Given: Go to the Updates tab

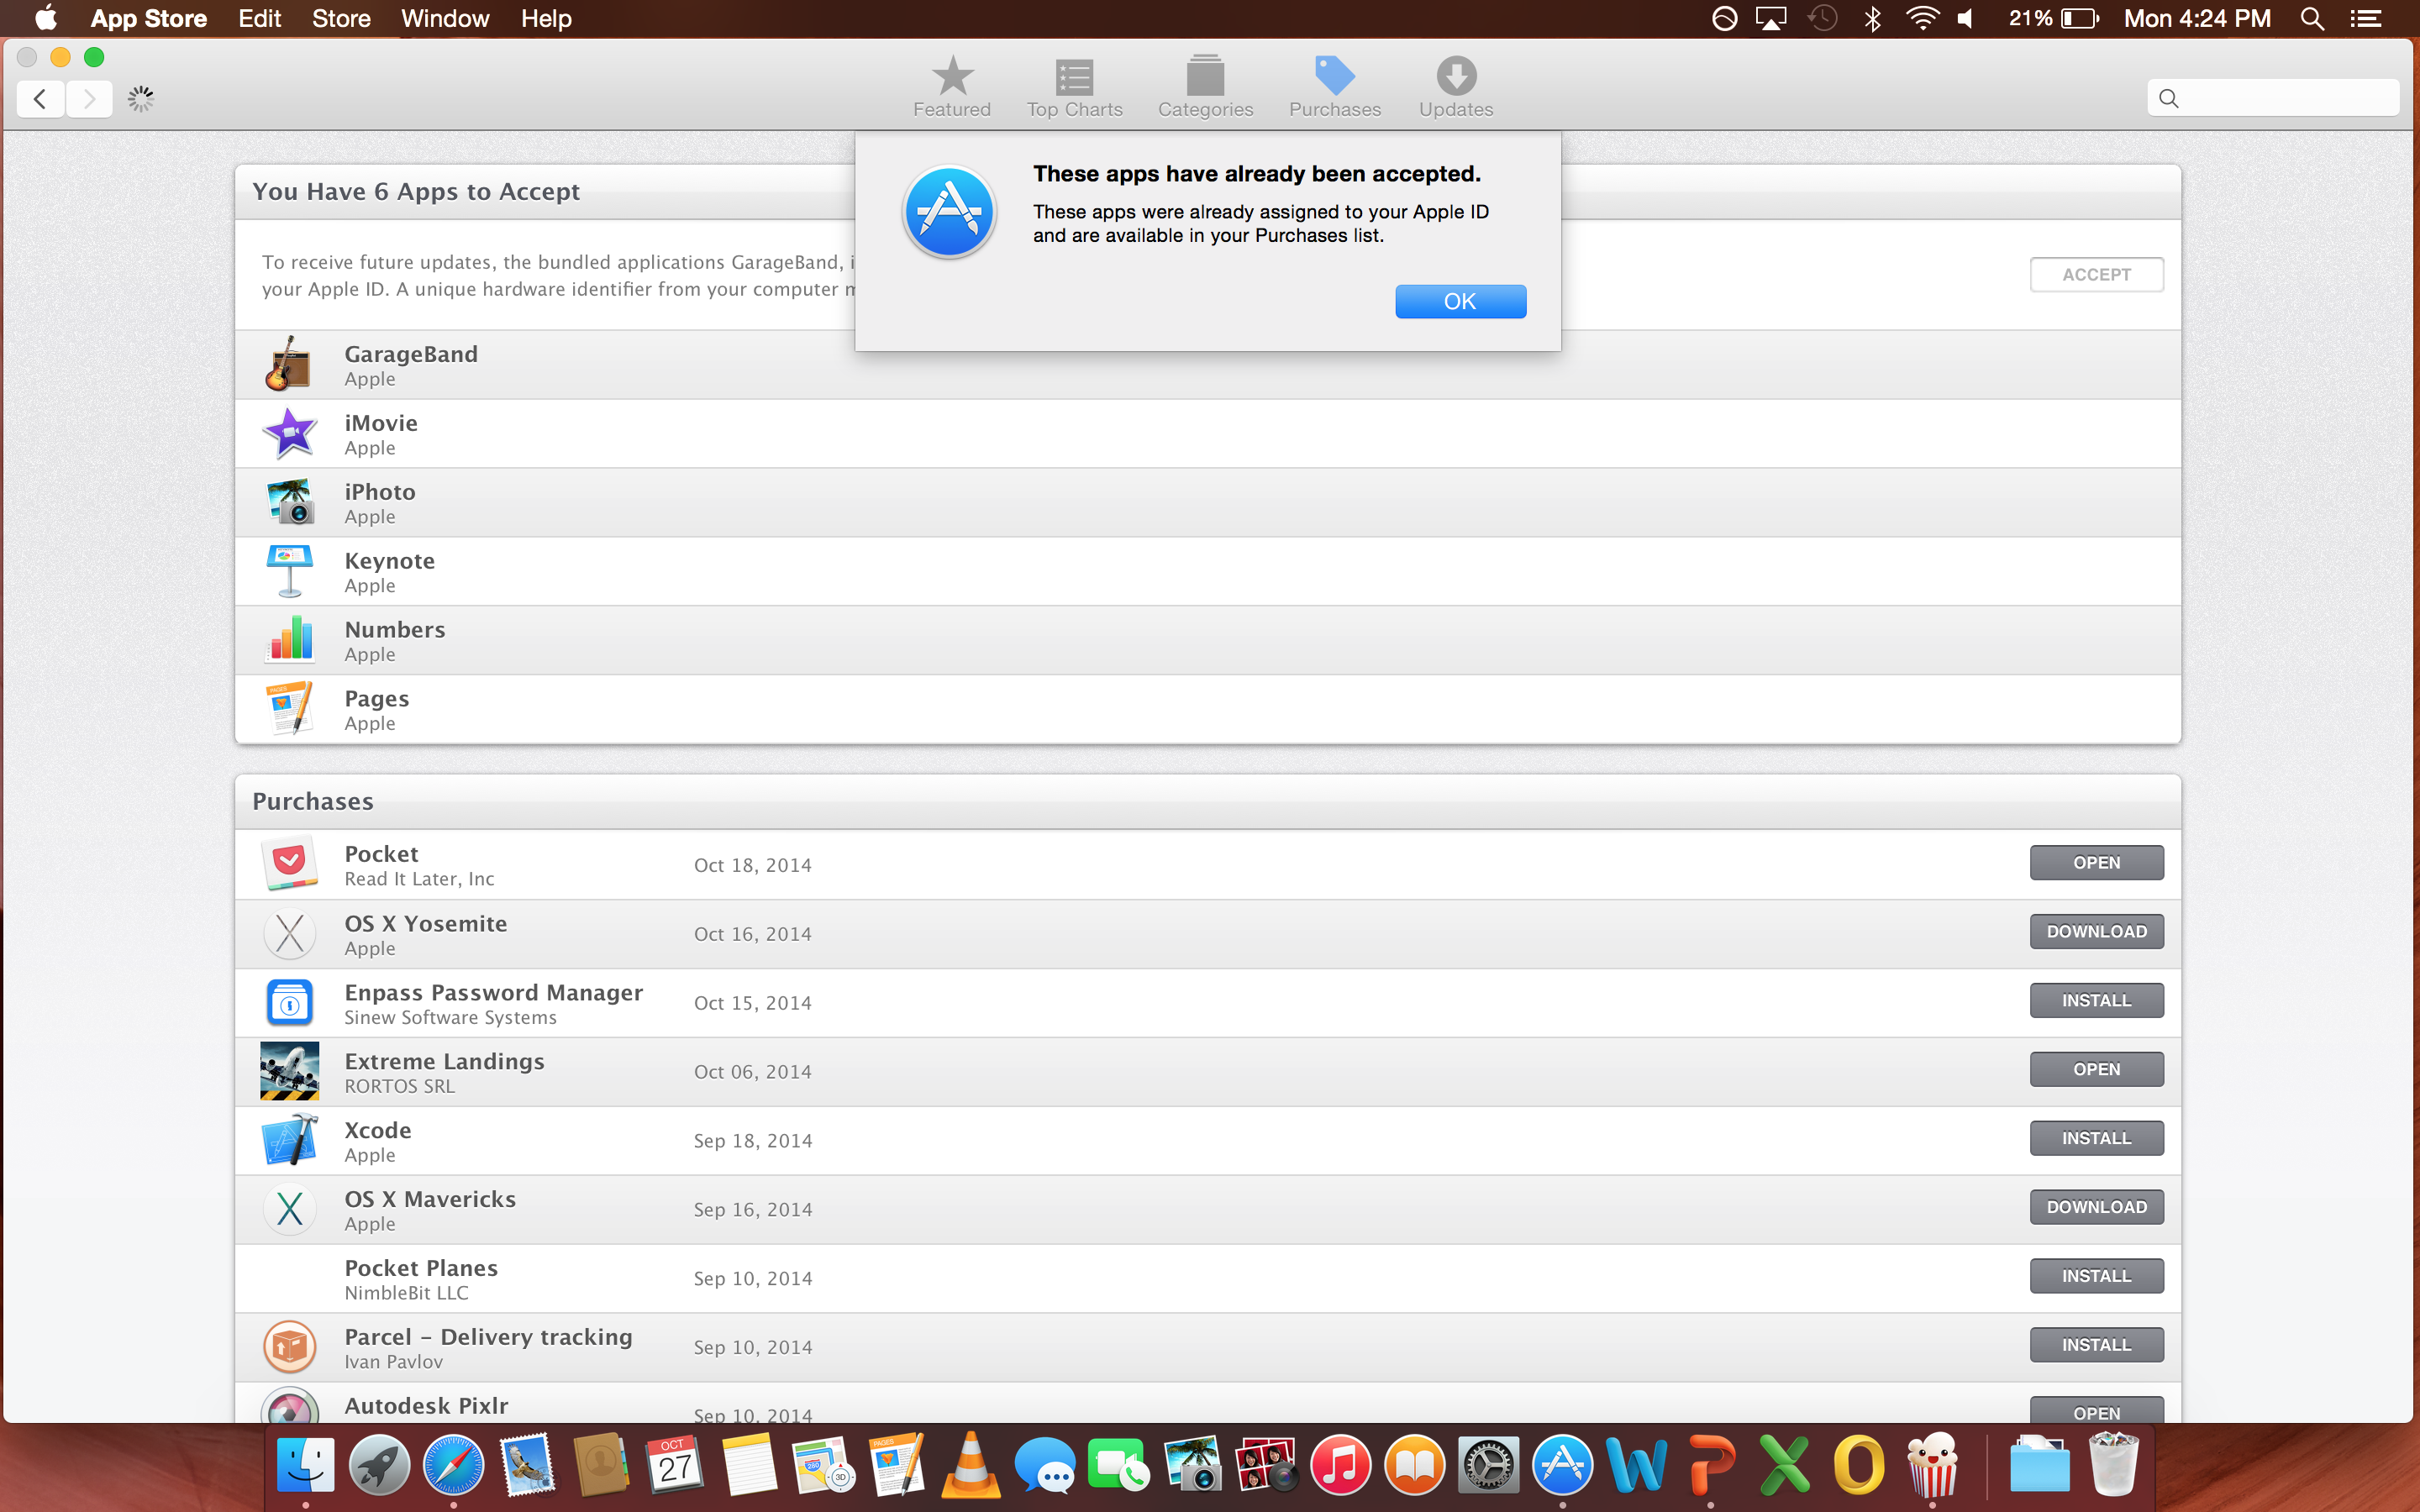Looking at the screenshot, I should pyautogui.click(x=1455, y=87).
